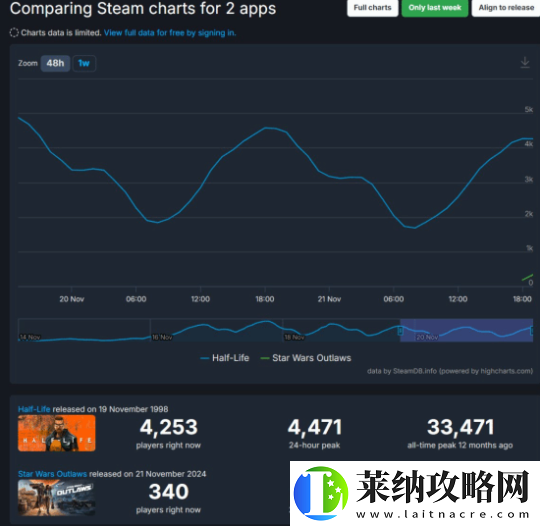Grab the left navigator range handle

(400, 331)
